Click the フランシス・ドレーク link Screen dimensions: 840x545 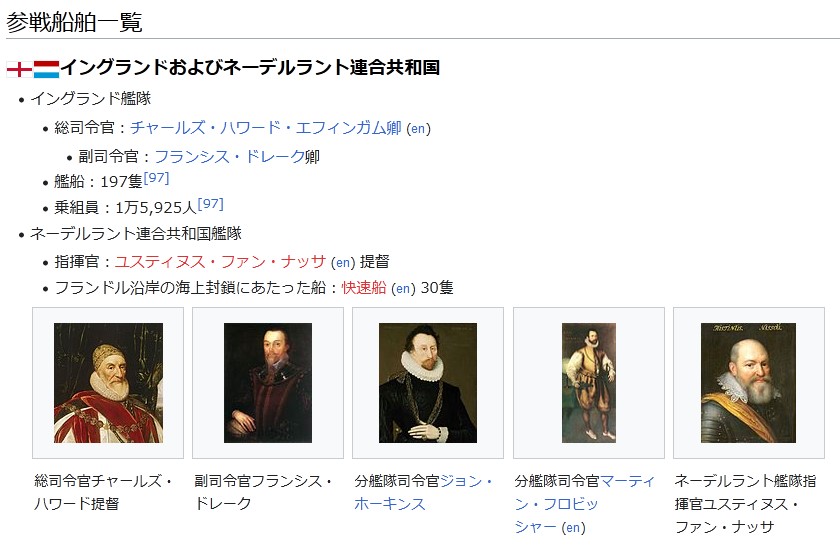[229, 157]
